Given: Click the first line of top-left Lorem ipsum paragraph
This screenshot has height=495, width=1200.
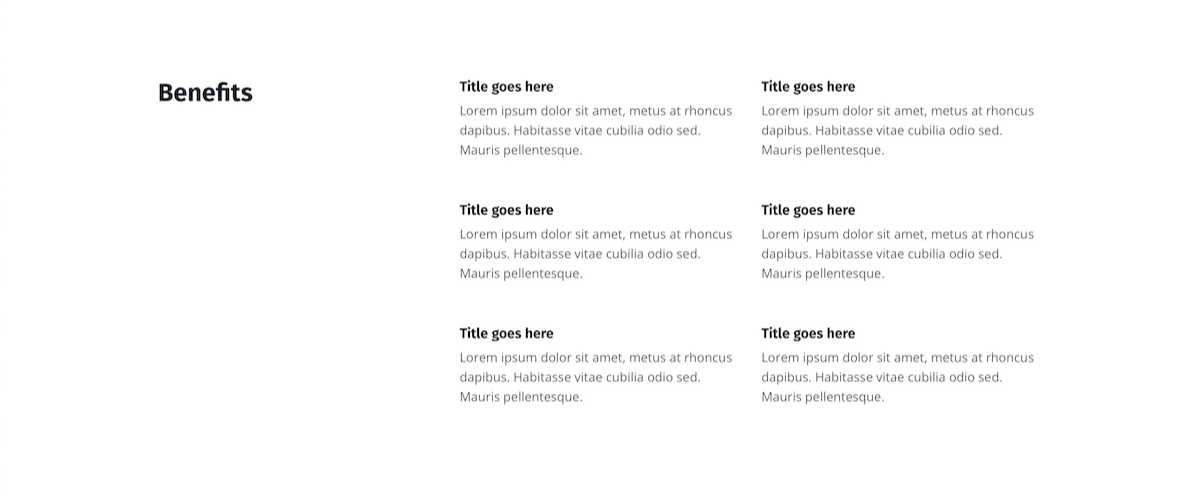Looking at the screenshot, I should (596, 111).
